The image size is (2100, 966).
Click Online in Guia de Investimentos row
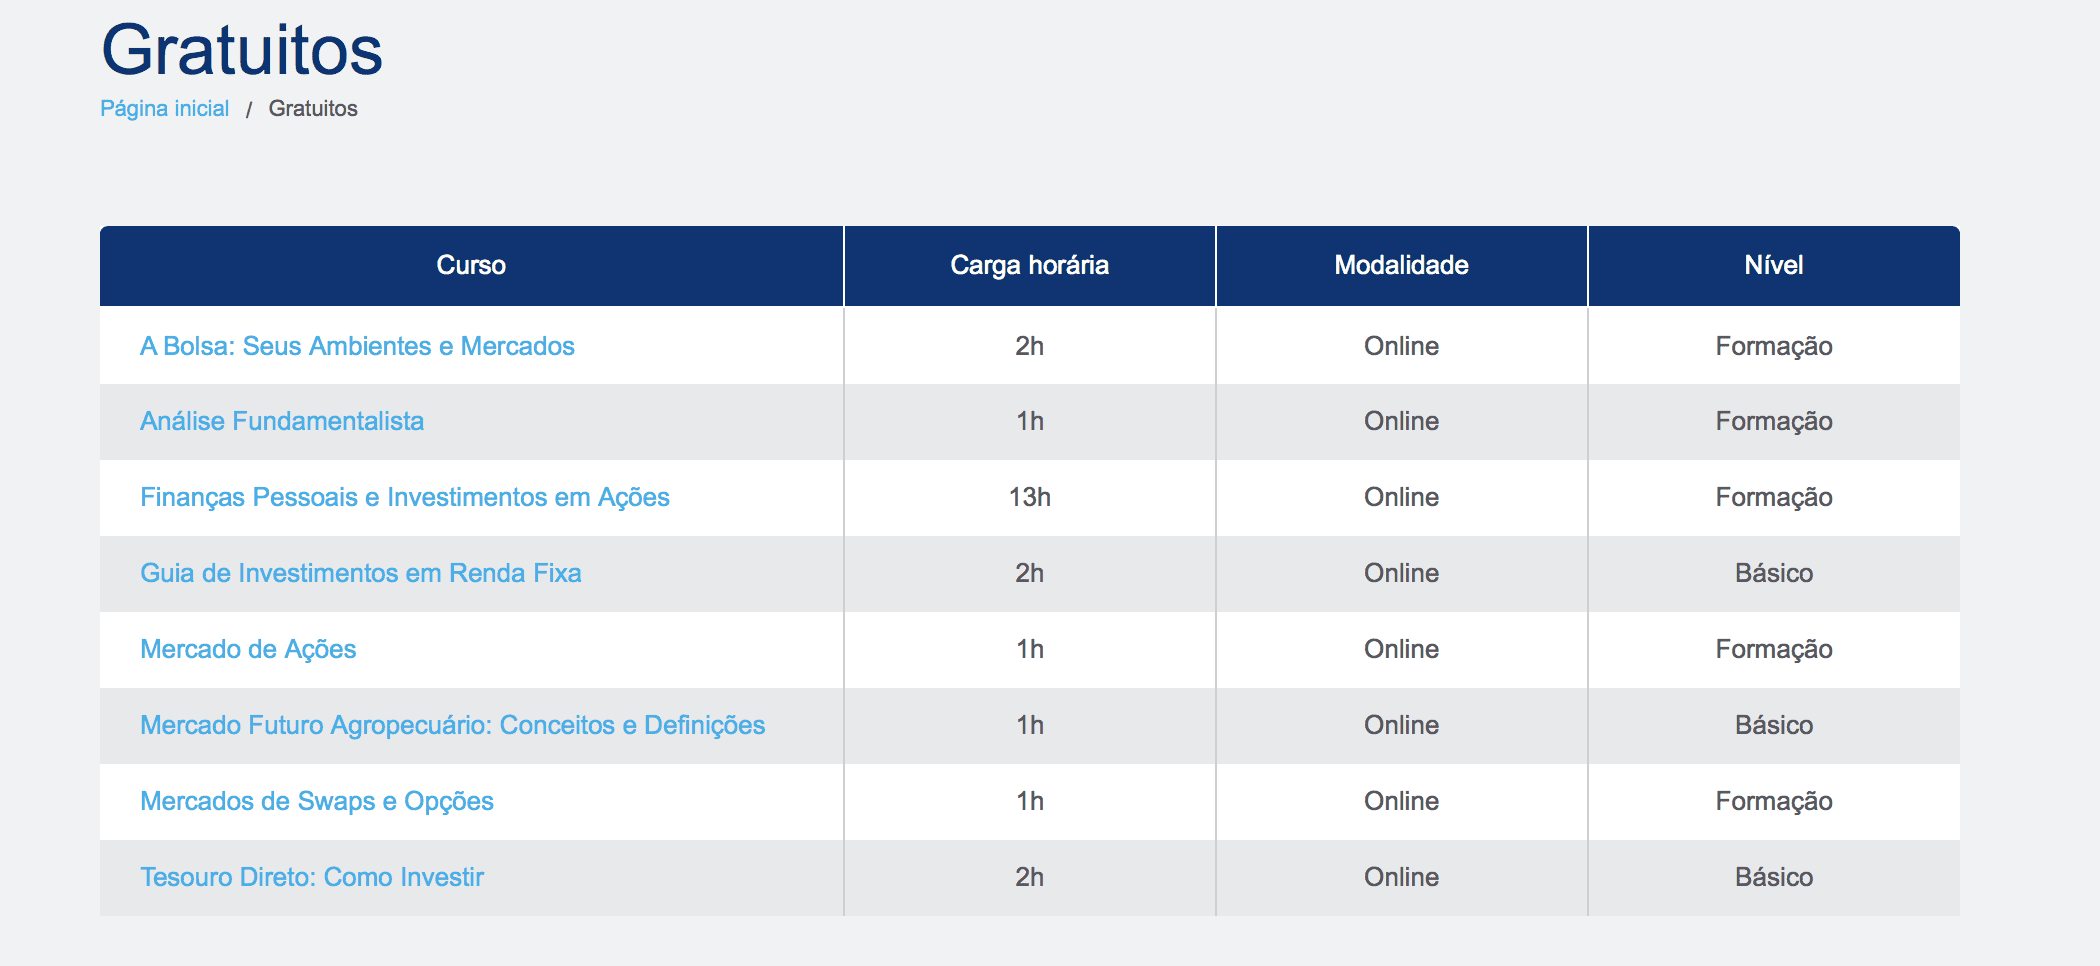(x=1402, y=573)
